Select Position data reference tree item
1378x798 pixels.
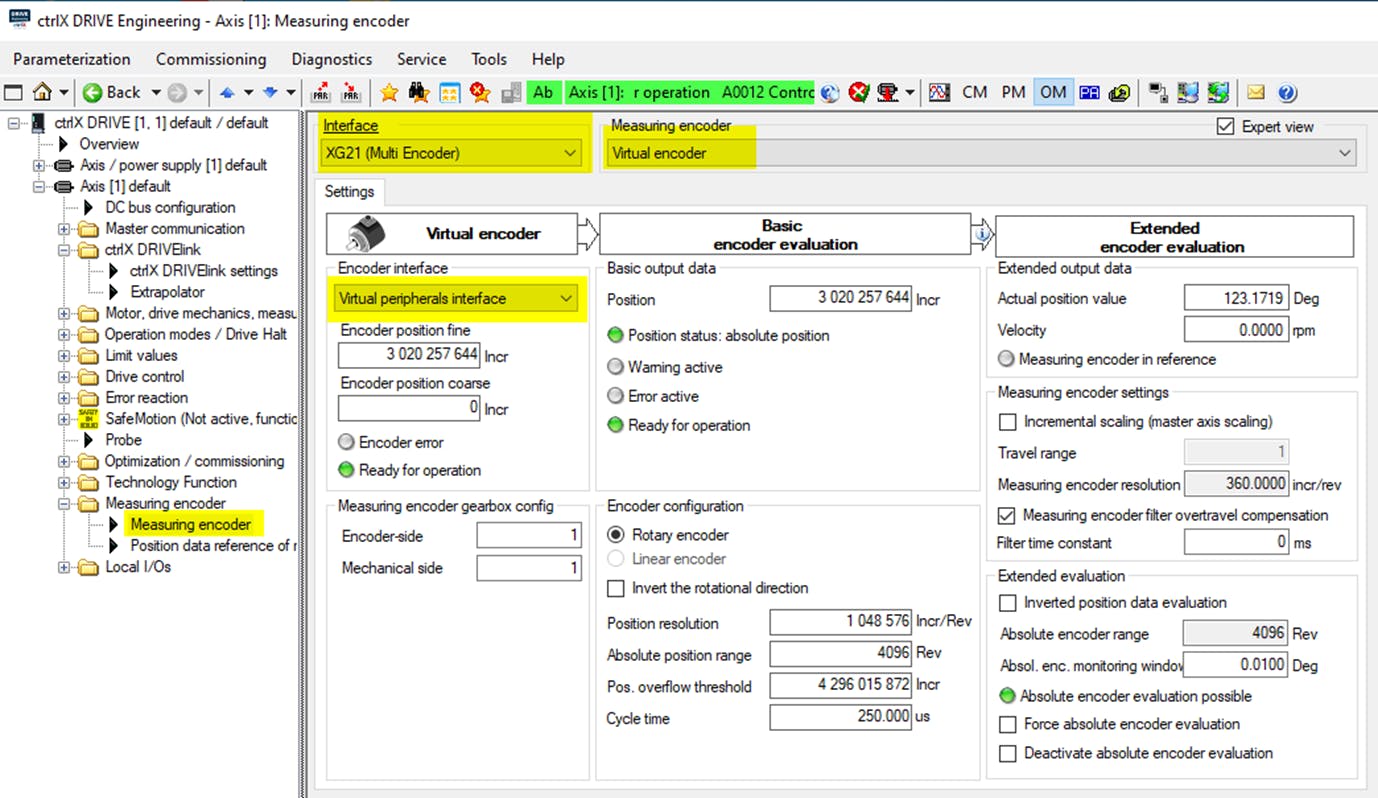tap(212, 546)
